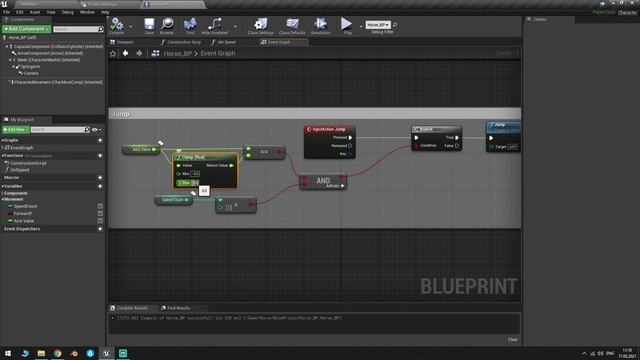Open the File menu
The height and width of the screenshot is (360, 640).
pos(7,13)
